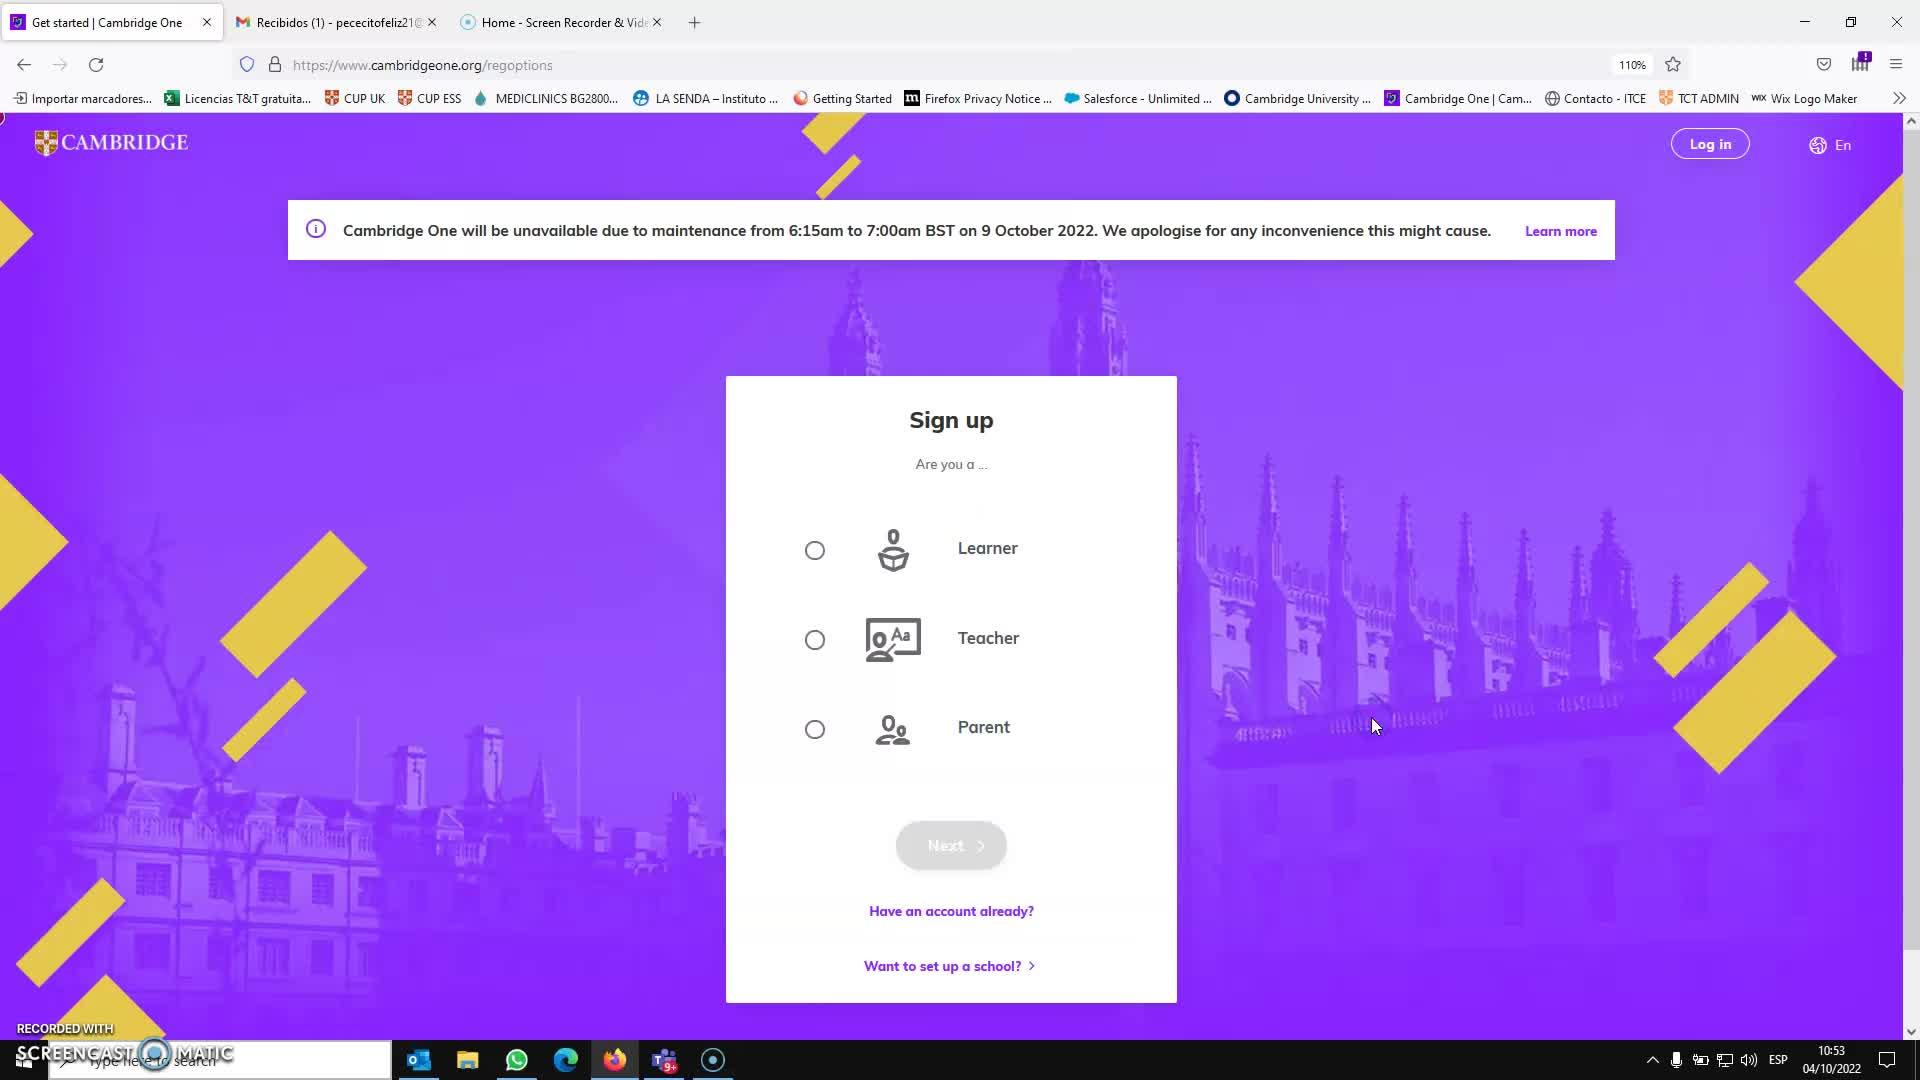The image size is (1920, 1080).
Task: Reload the page with refresh icon
Action: (x=96, y=65)
